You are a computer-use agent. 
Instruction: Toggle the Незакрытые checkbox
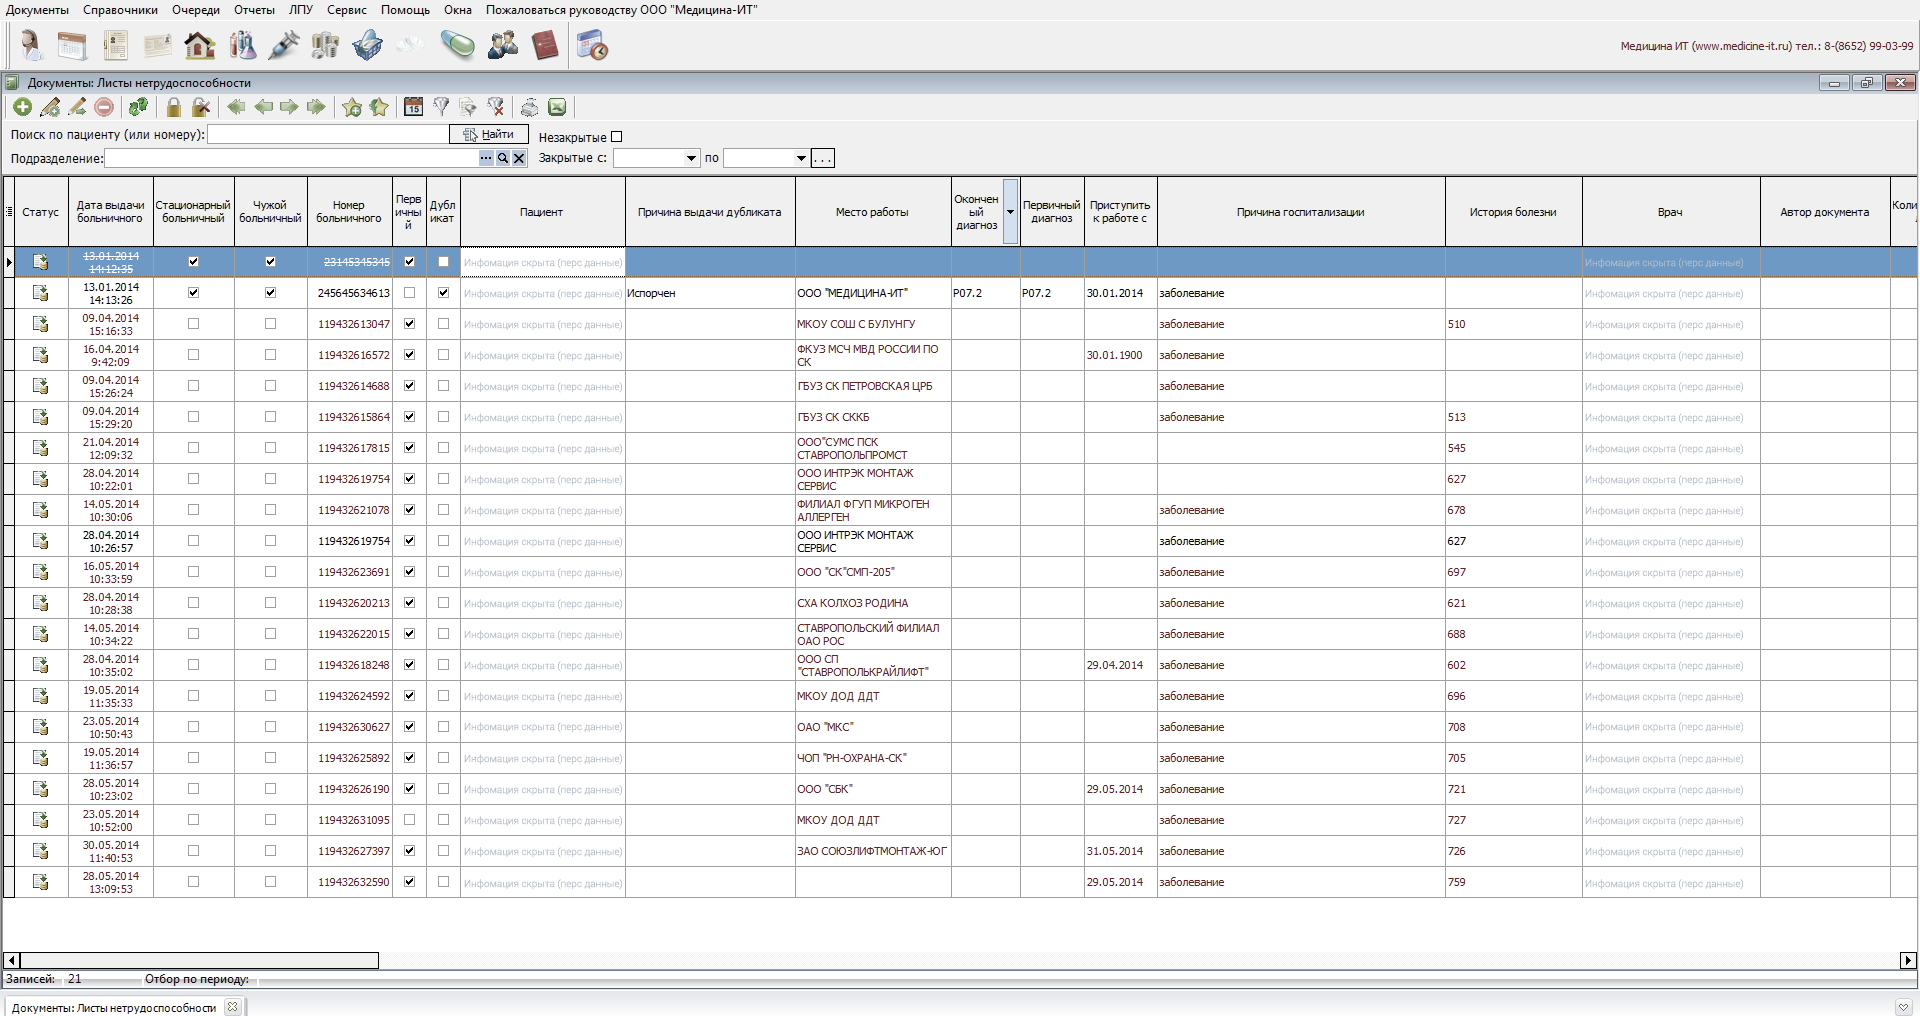(616, 137)
